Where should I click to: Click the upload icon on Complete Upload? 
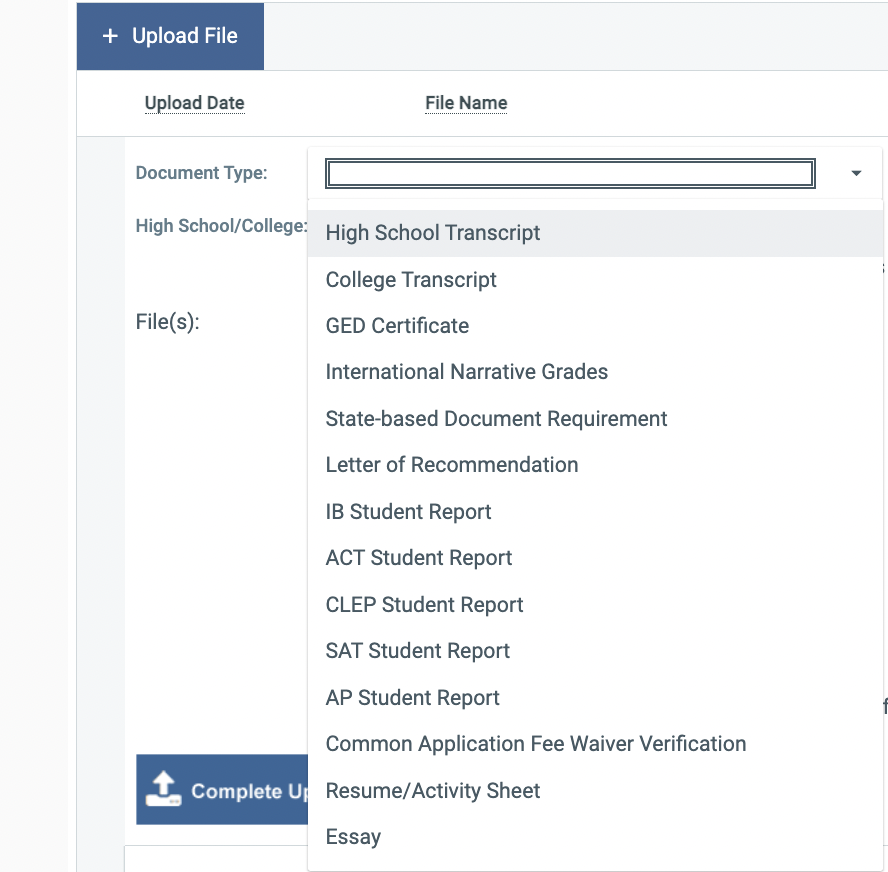tap(163, 789)
